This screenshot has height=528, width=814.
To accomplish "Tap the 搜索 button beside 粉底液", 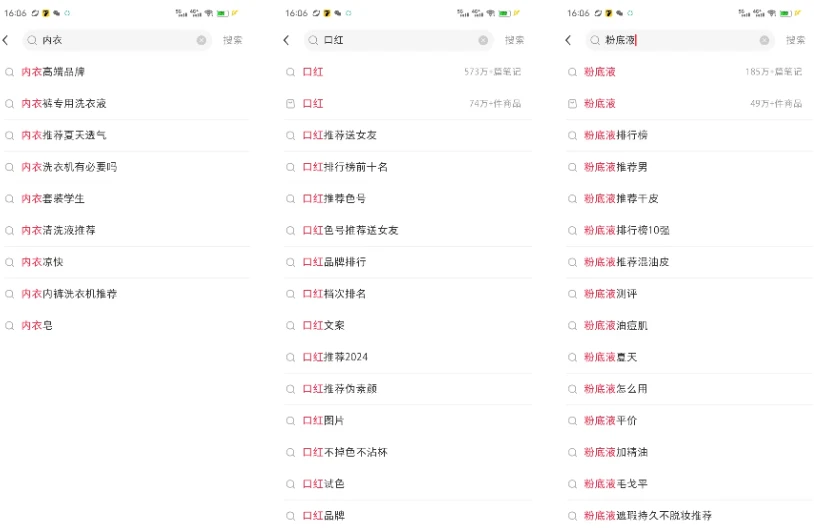I will click(x=796, y=40).
